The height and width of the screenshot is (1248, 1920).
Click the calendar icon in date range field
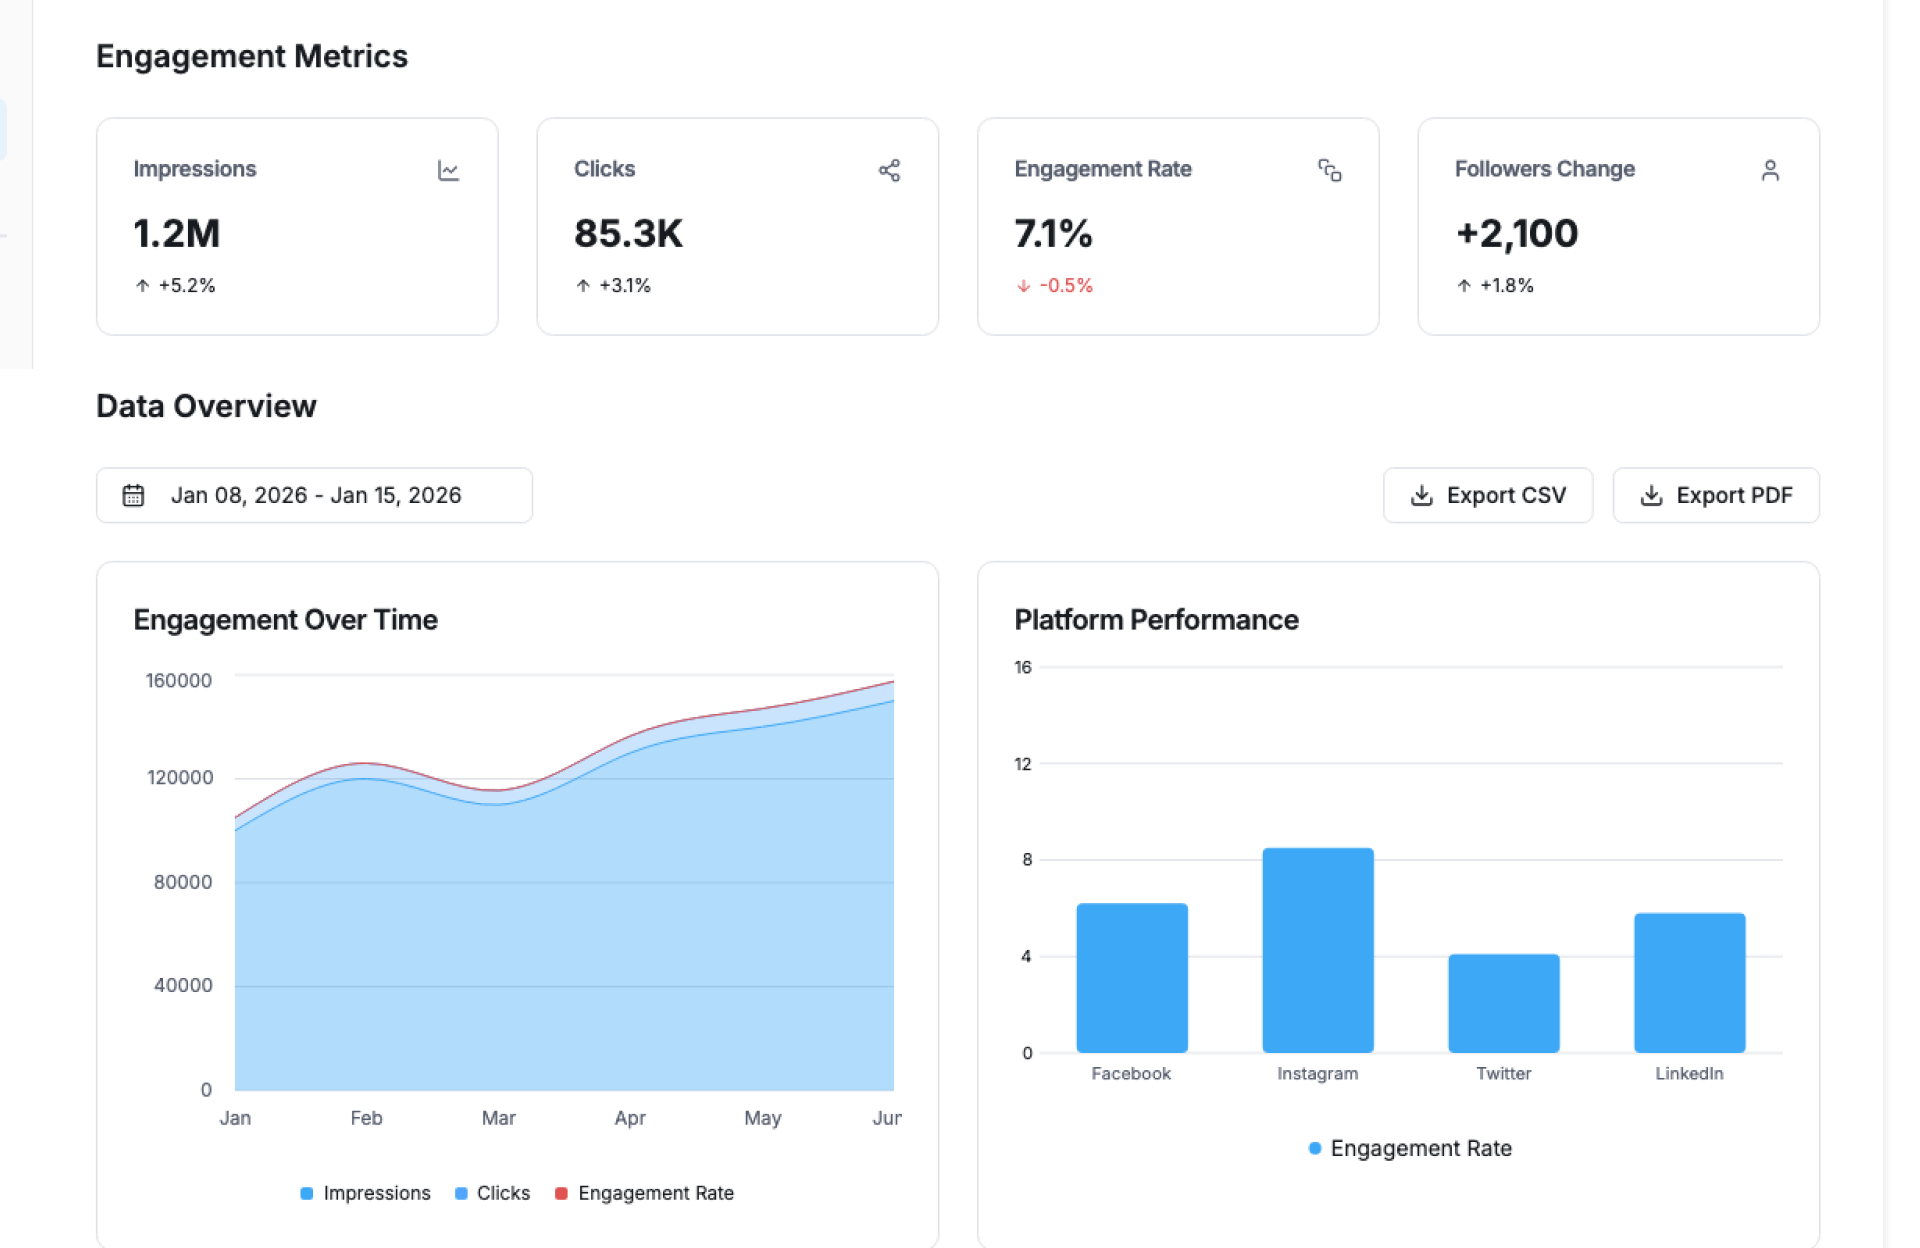pos(133,495)
